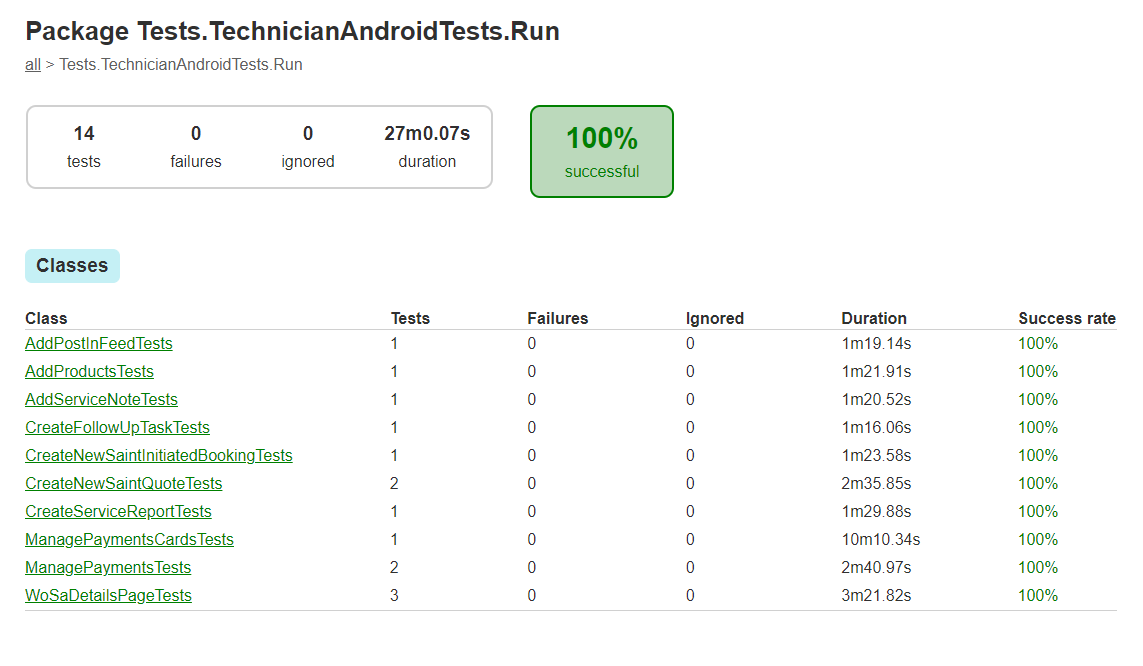Open CreateFollowUpTaskTests class link

[117, 428]
